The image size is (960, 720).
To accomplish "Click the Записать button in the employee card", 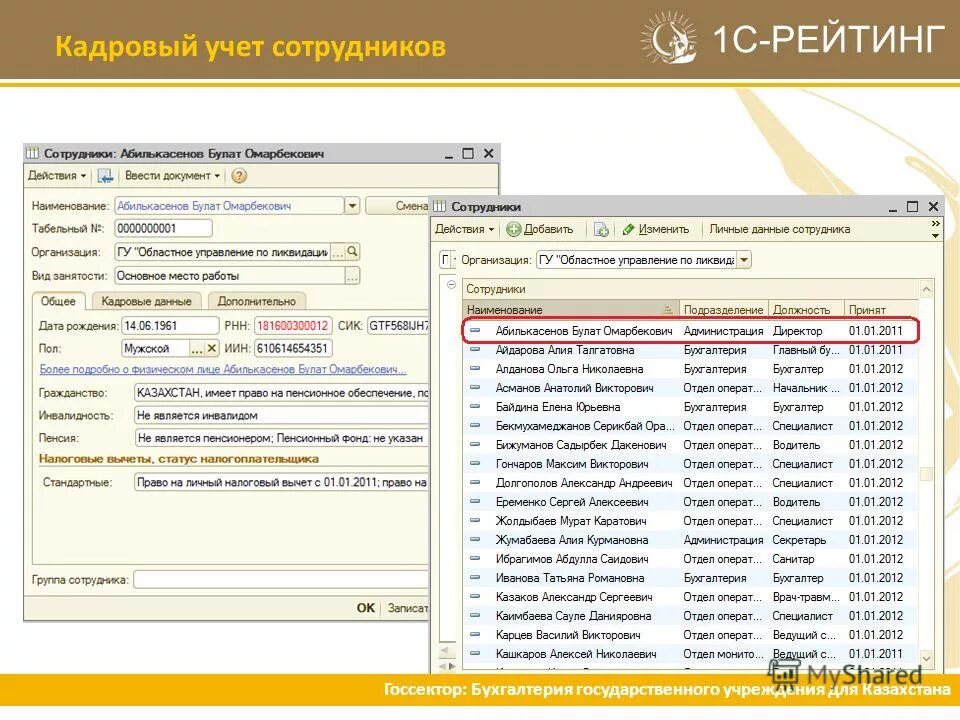I will tap(407, 608).
